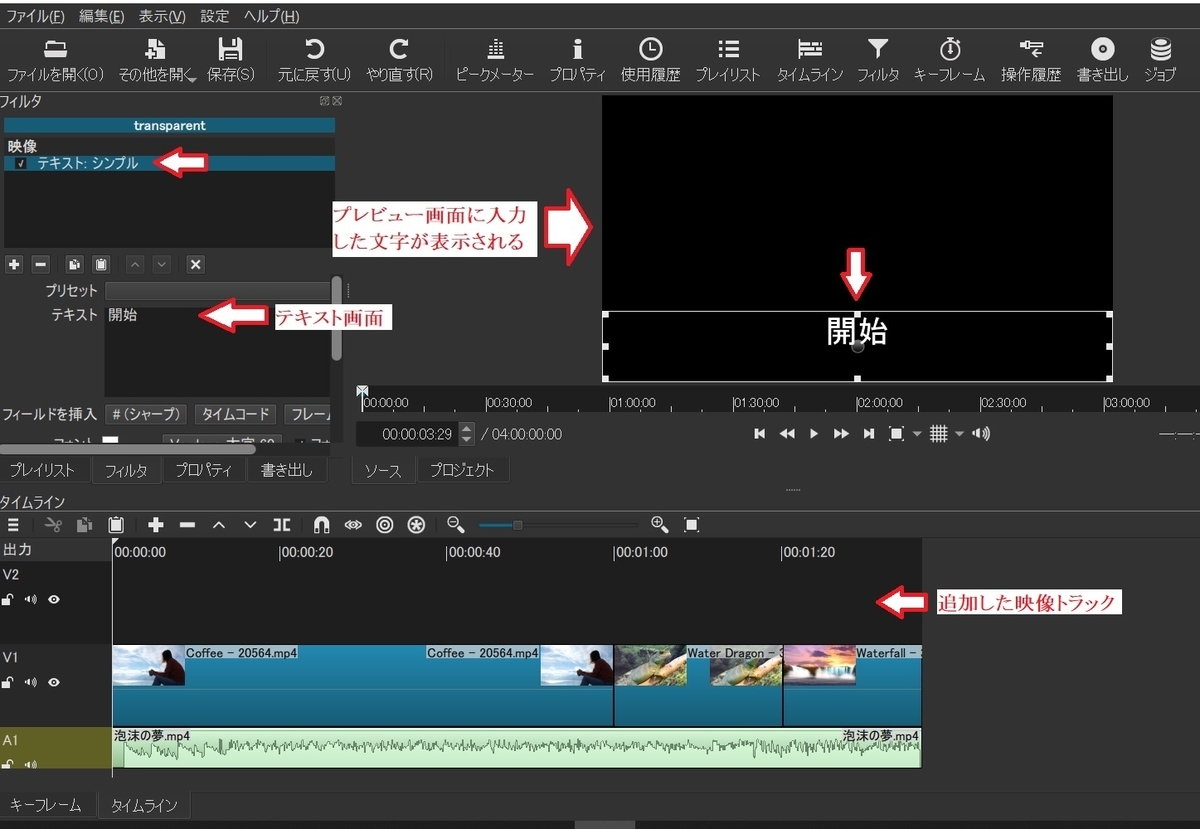Toggle テキスト: シンプル filter checkbox

pos(21,163)
